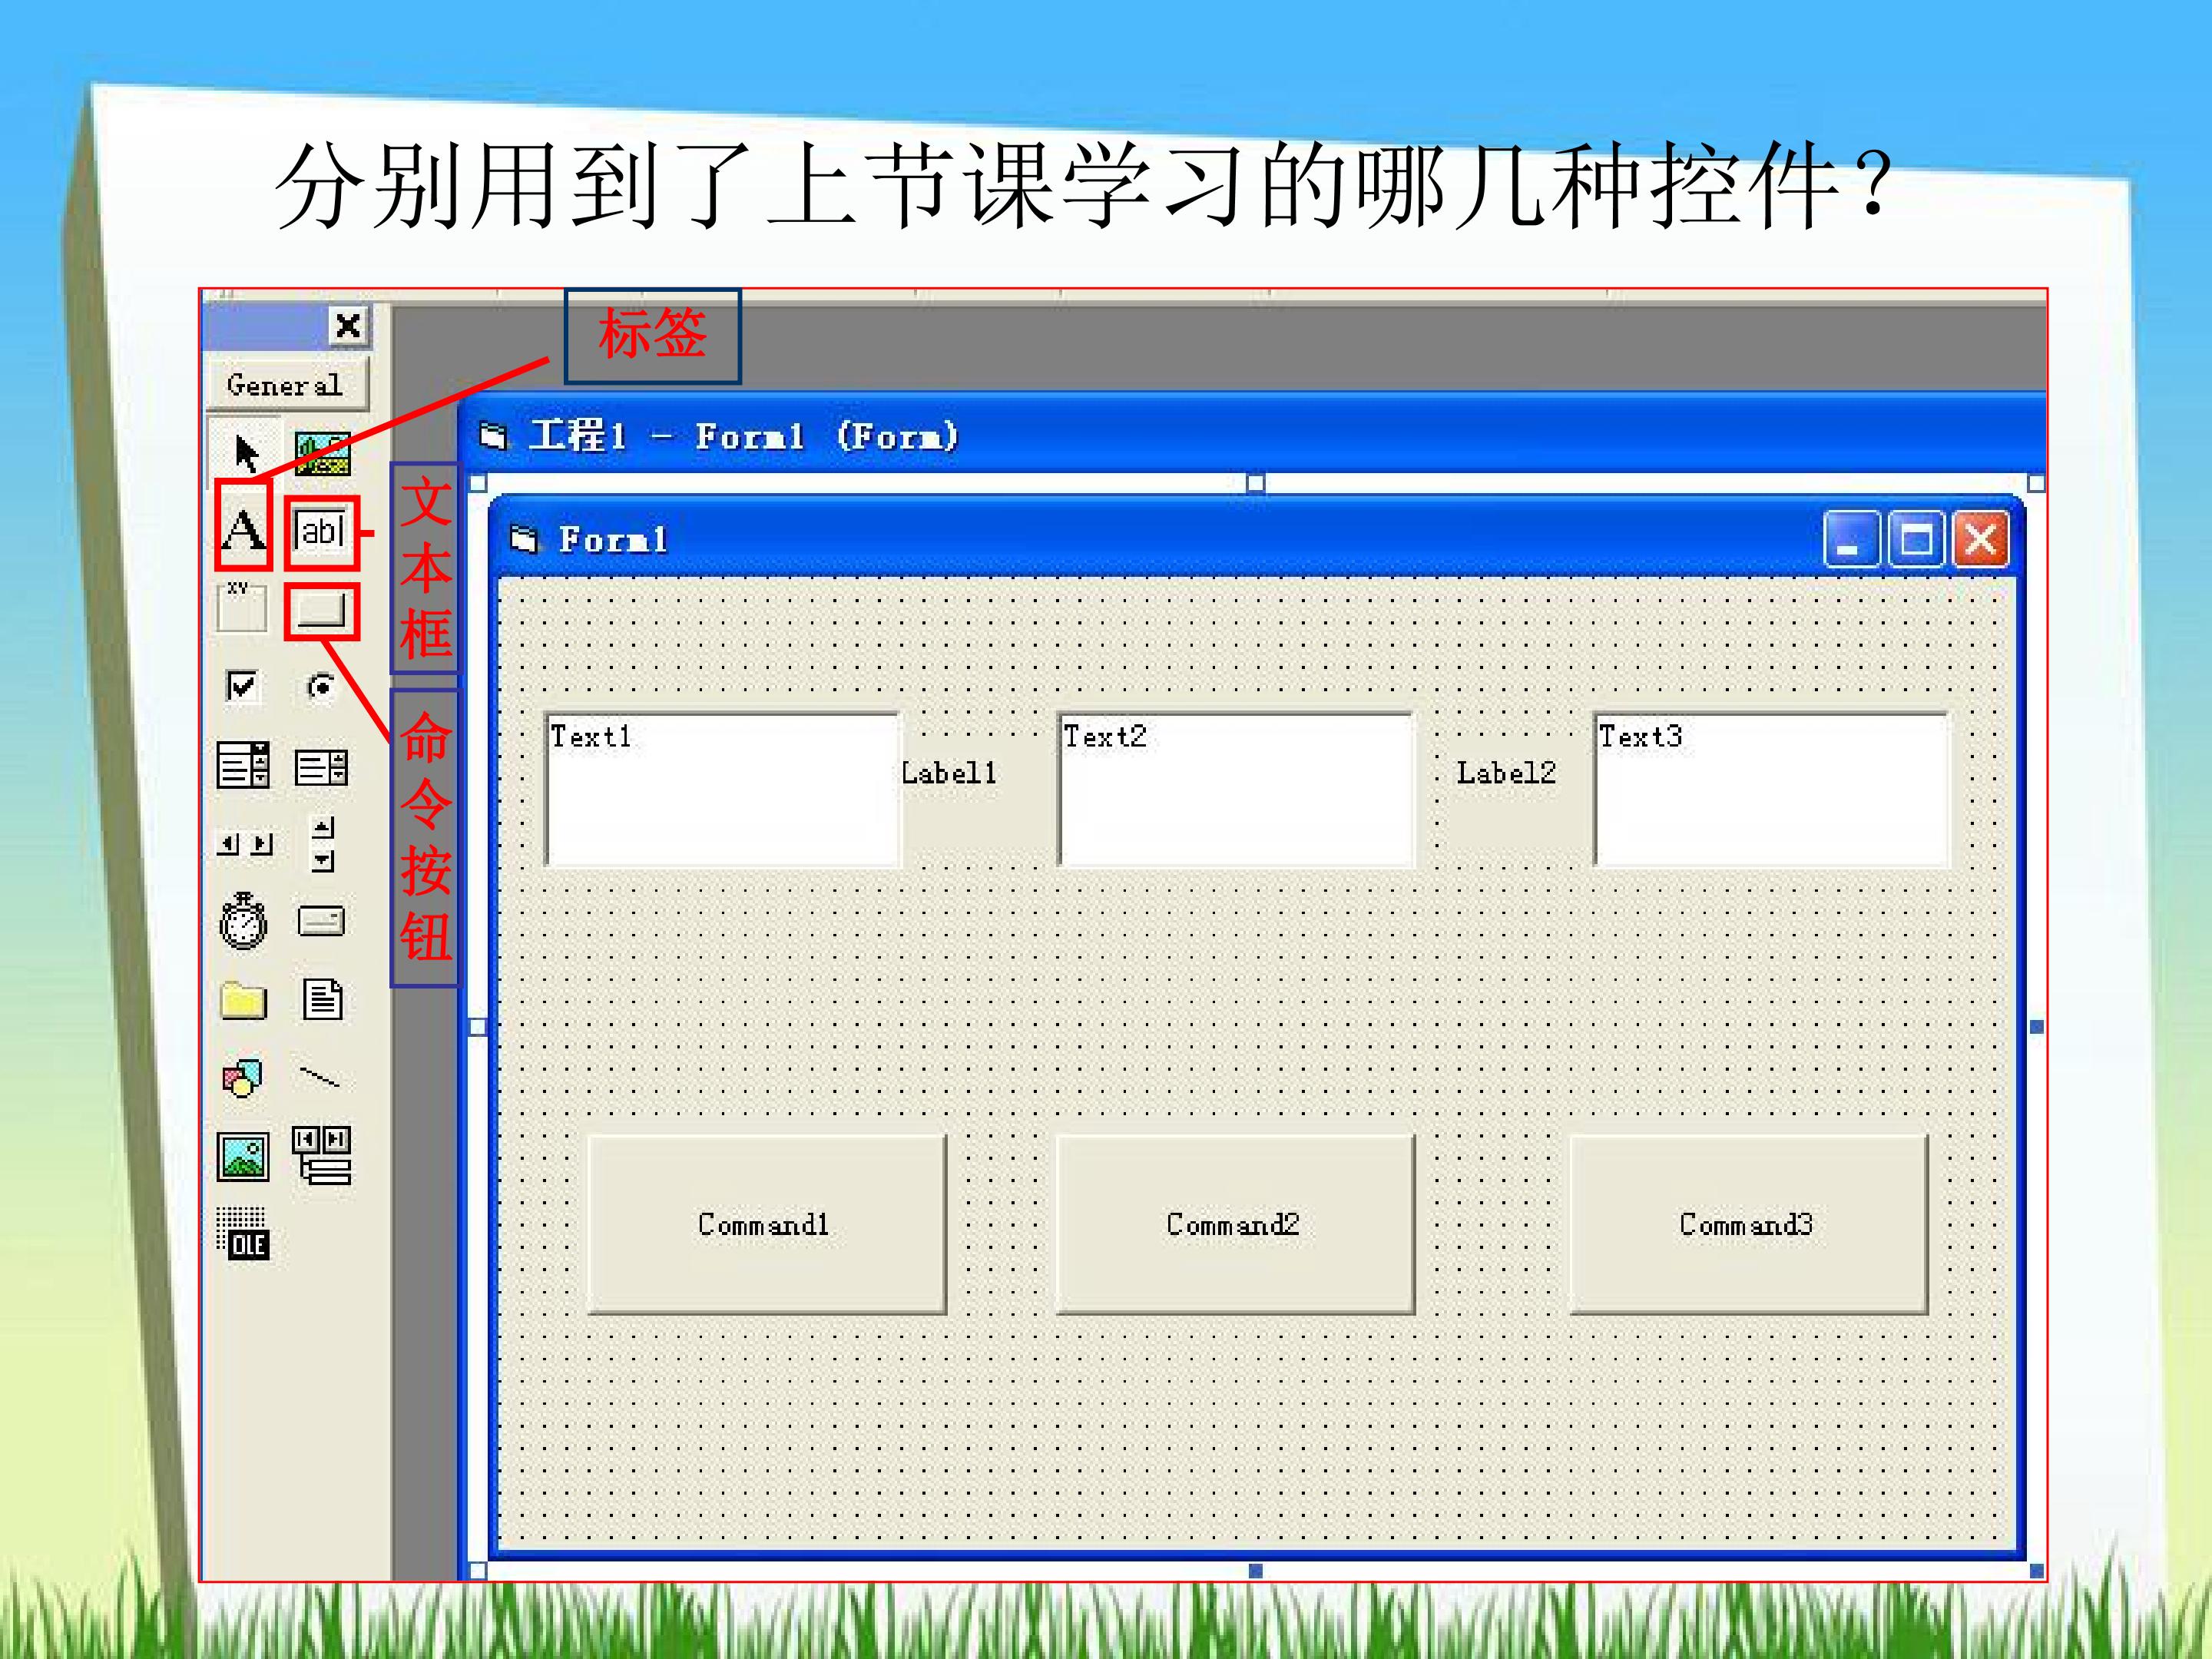Image resolution: width=2212 pixels, height=1659 pixels.
Task: Select the OptionButton tool
Action: click(x=321, y=687)
